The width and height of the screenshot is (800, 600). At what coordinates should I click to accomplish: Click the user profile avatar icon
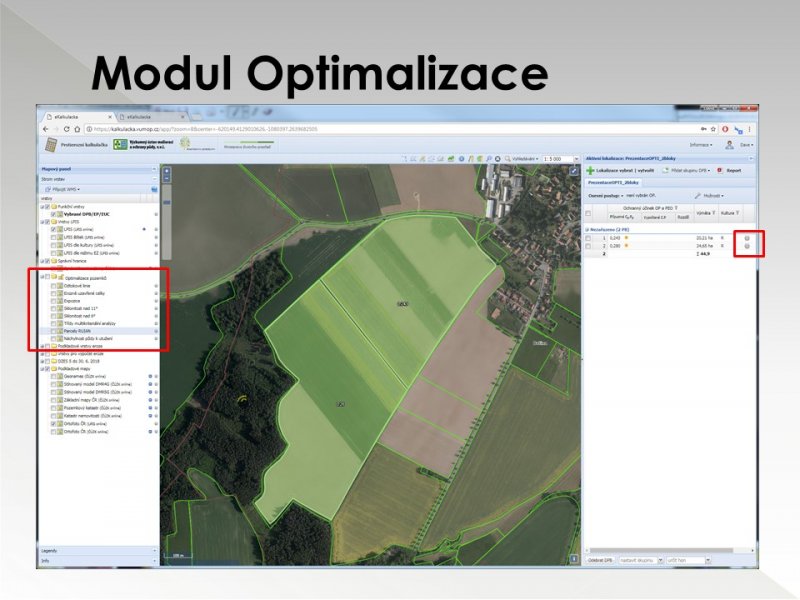coord(729,145)
